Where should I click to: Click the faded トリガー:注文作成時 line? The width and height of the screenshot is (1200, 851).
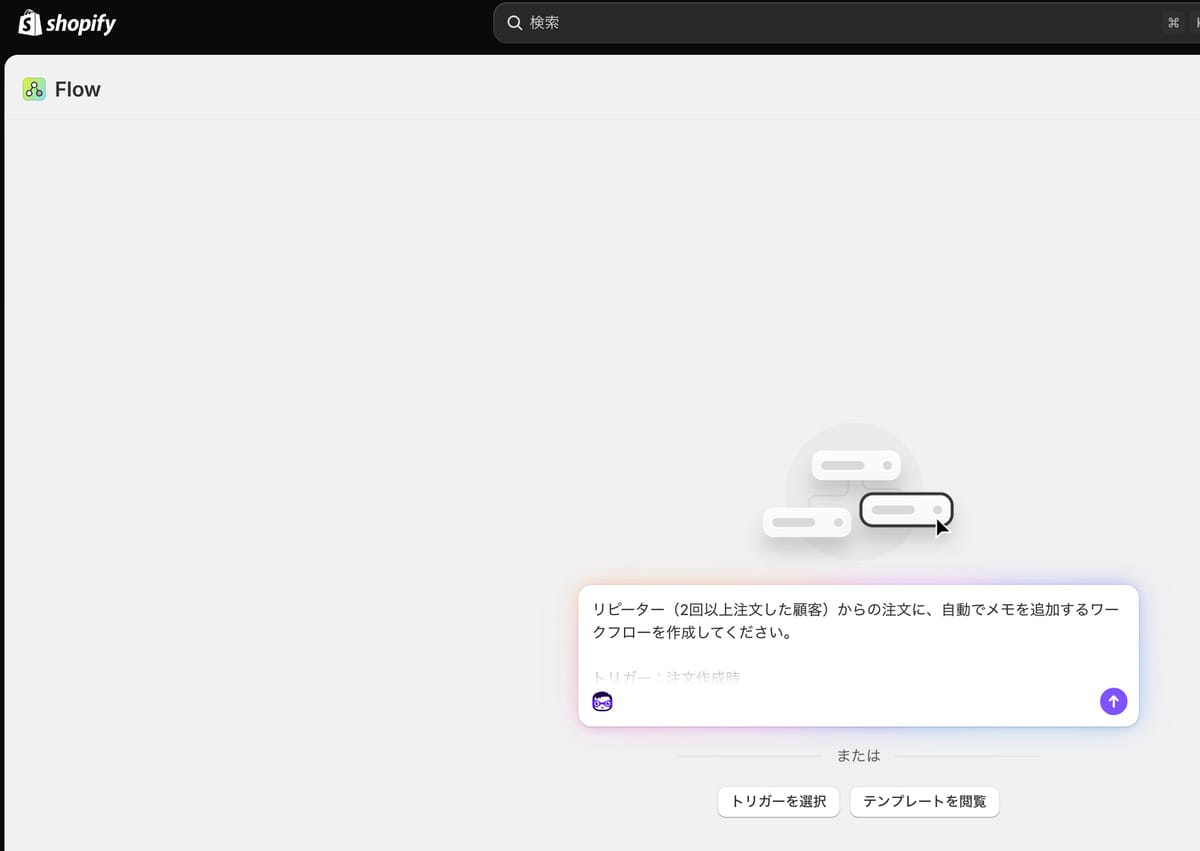[x=666, y=677]
